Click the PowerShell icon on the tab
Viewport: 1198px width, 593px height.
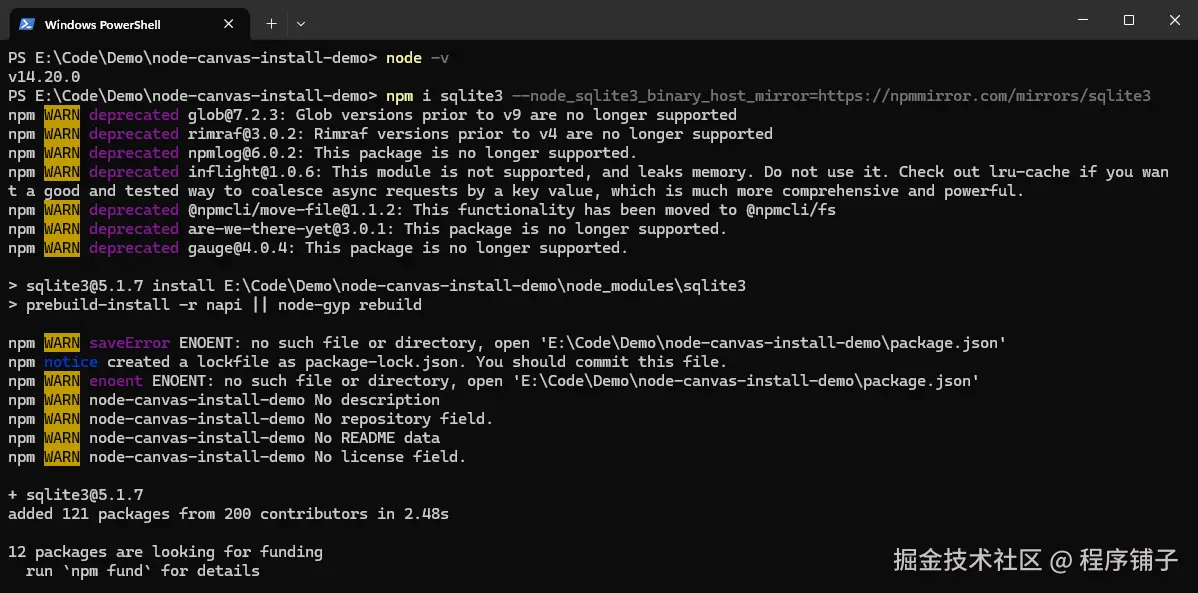[x=27, y=24]
